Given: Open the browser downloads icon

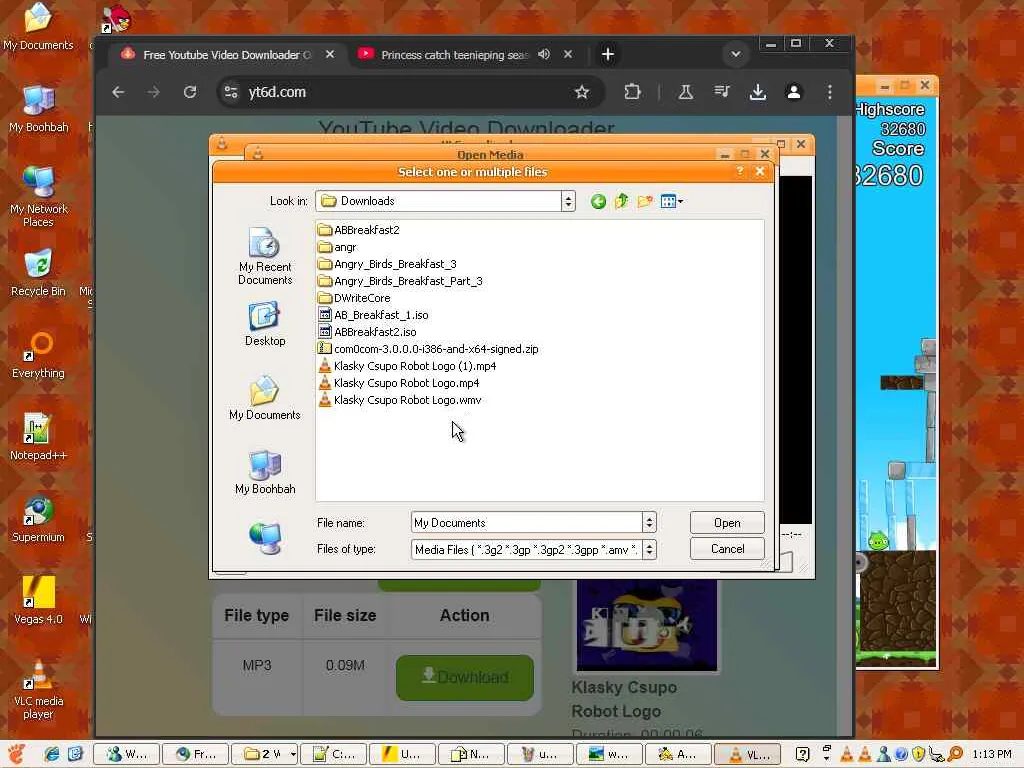Looking at the screenshot, I should click(758, 92).
